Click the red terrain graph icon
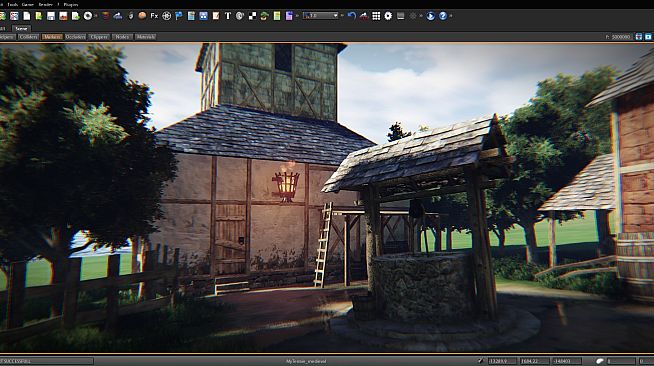654x366 pixels. [x=364, y=16]
